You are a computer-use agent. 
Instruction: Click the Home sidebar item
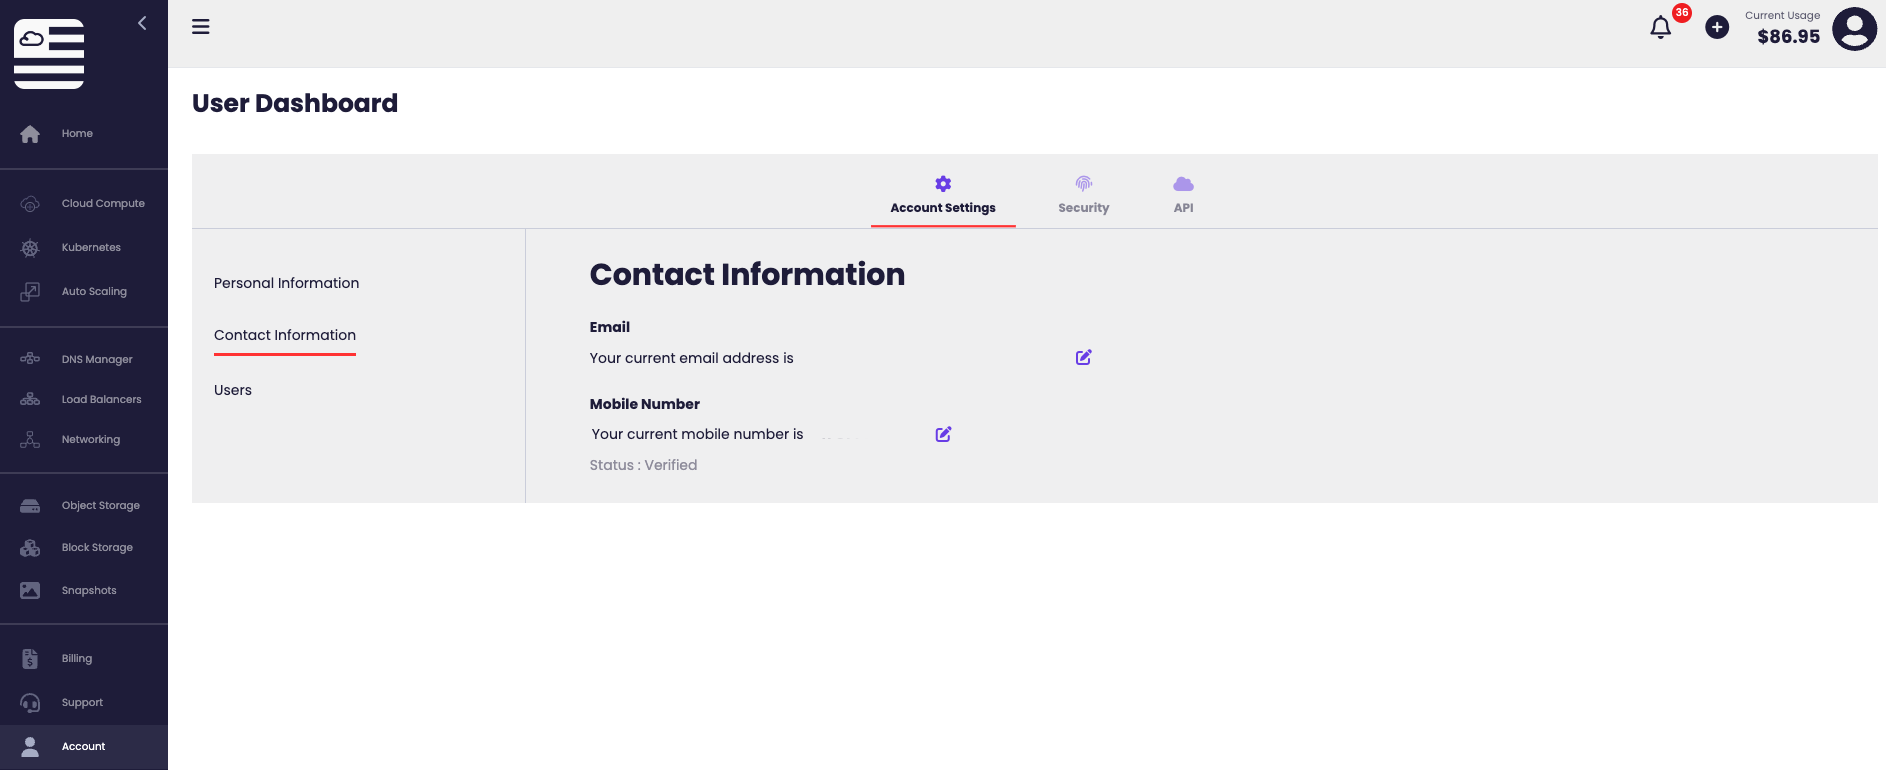coord(77,134)
